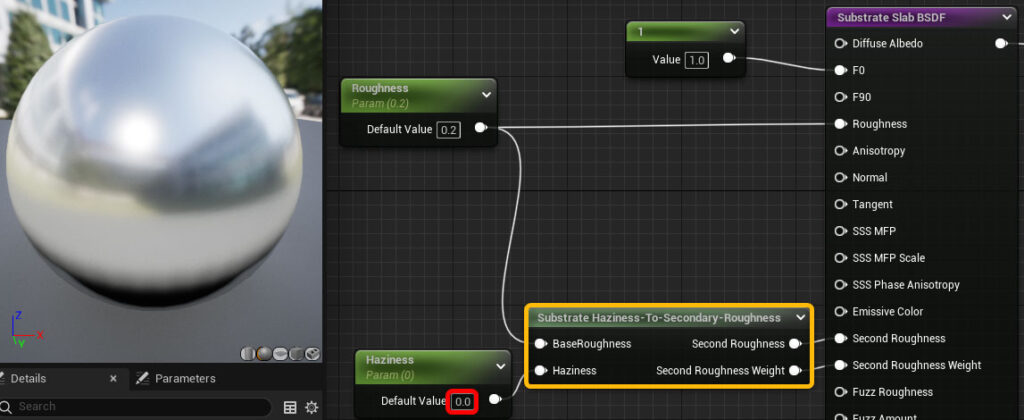Screen dimensions: 1024x420
Task: Close the Details tab
Action: point(113,378)
